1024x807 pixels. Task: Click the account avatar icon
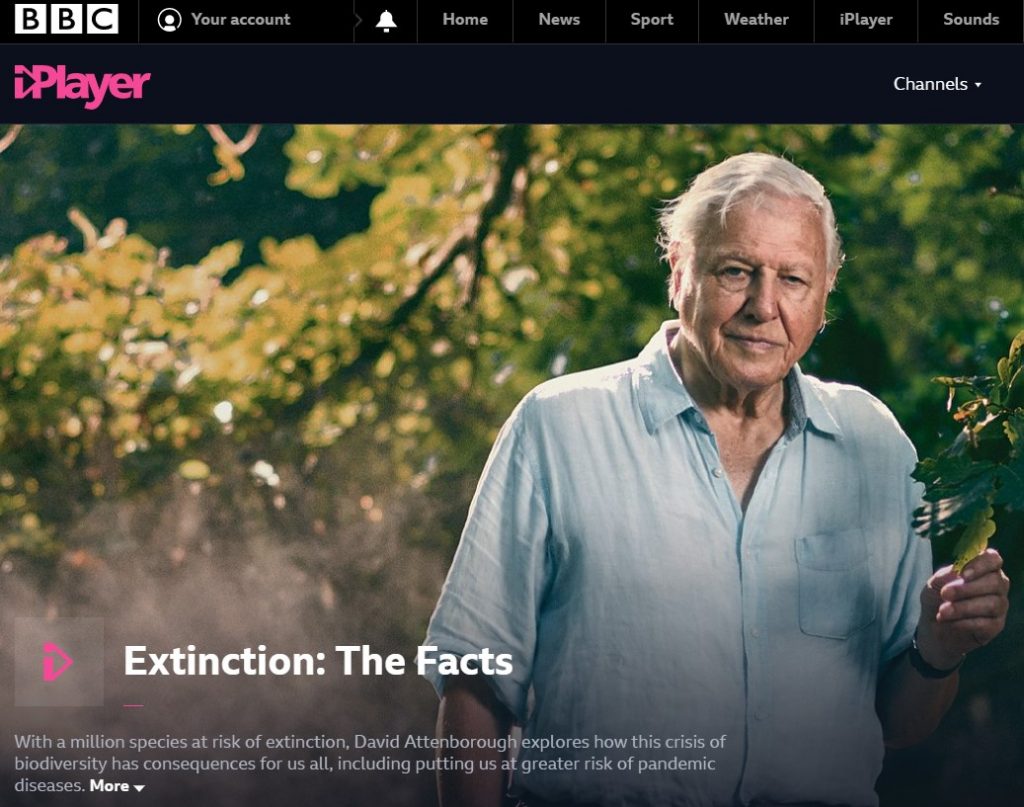coord(169,20)
